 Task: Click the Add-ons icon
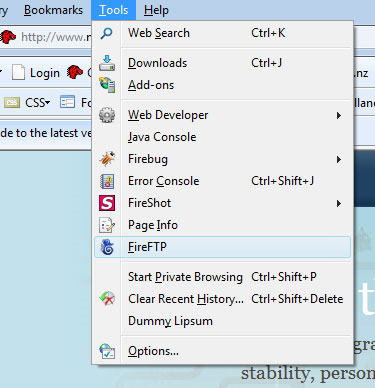click(107, 85)
